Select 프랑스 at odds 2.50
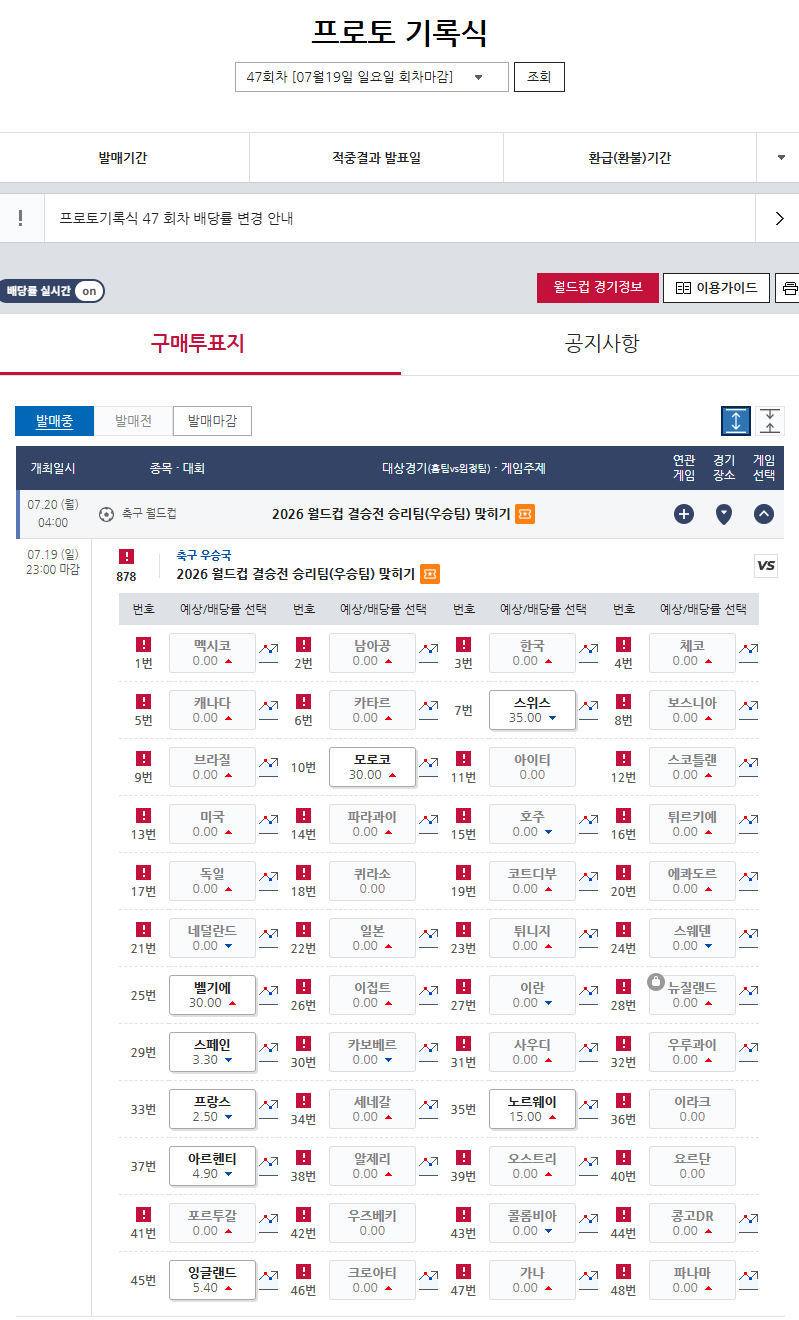 (212, 1109)
